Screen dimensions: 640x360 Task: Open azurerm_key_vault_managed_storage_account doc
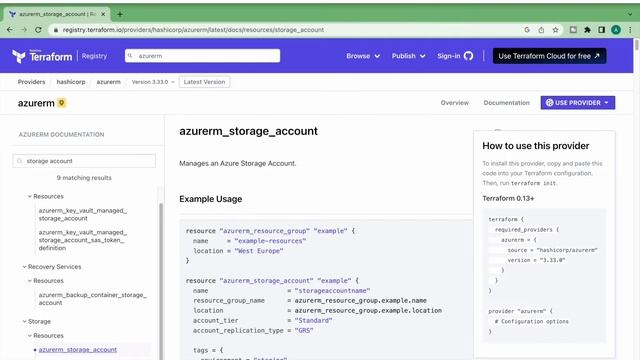point(83,215)
